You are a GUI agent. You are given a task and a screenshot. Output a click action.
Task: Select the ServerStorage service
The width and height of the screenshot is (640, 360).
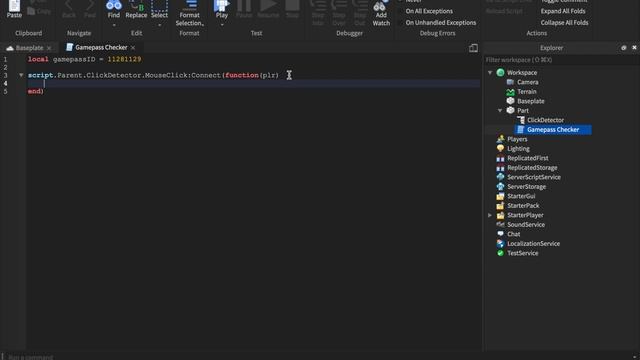(526, 187)
